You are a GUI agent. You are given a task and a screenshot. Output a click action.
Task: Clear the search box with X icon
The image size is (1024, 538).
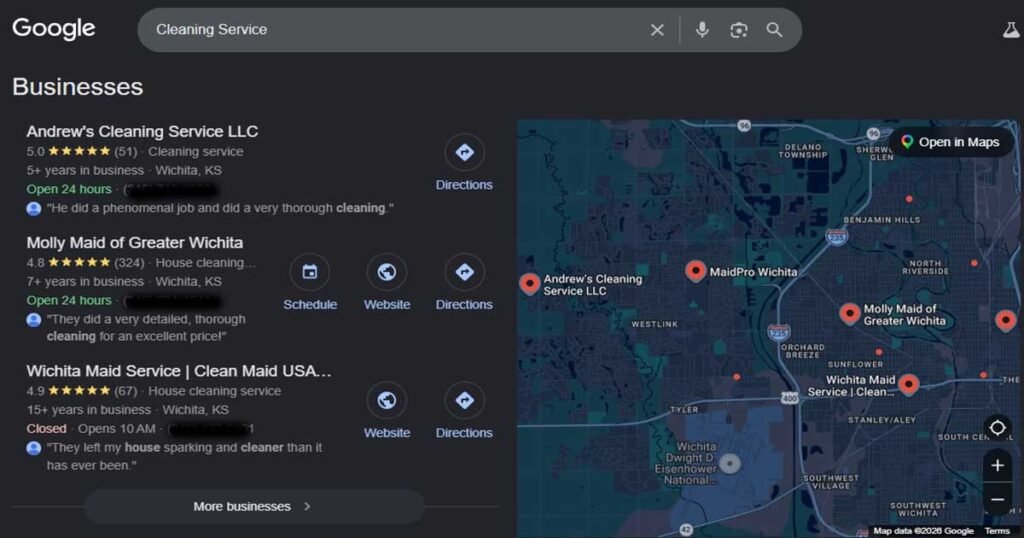(657, 30)
